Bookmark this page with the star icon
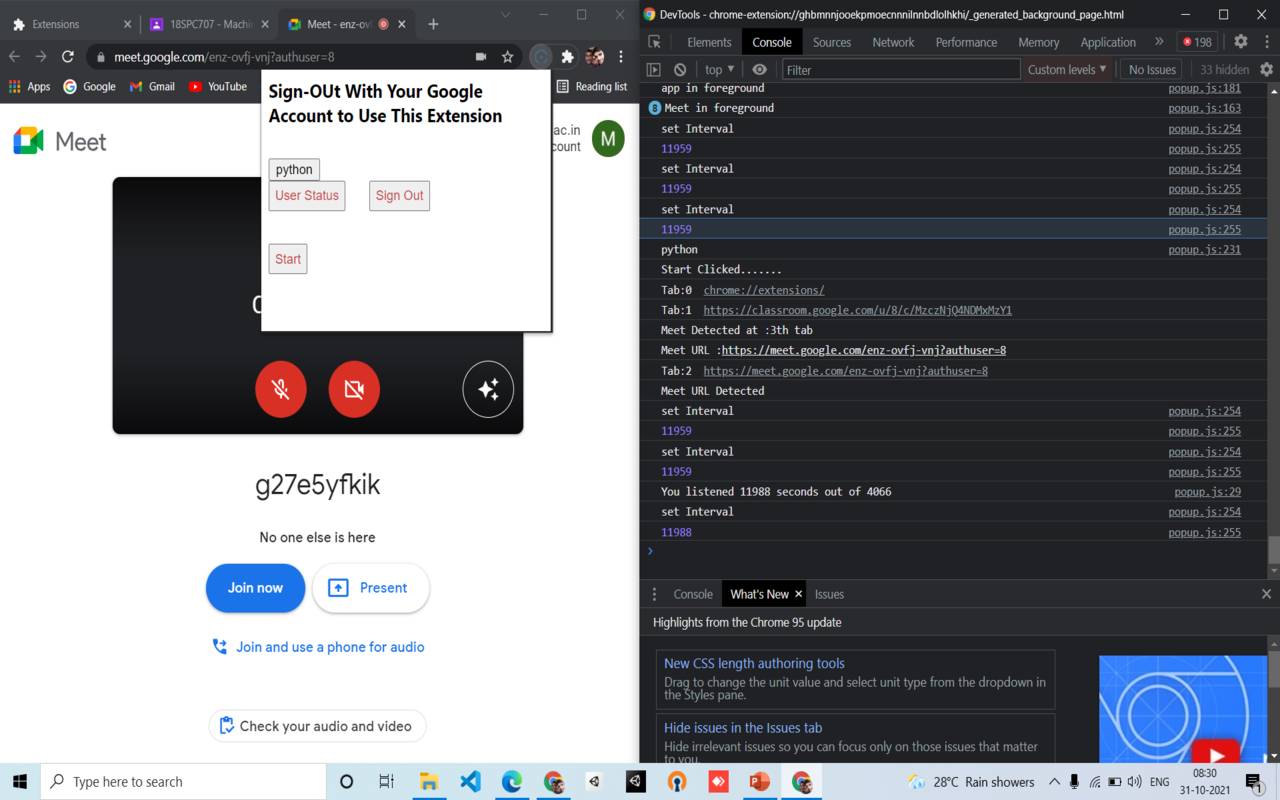Viewport: 1280px width, 800px height. 508,57
